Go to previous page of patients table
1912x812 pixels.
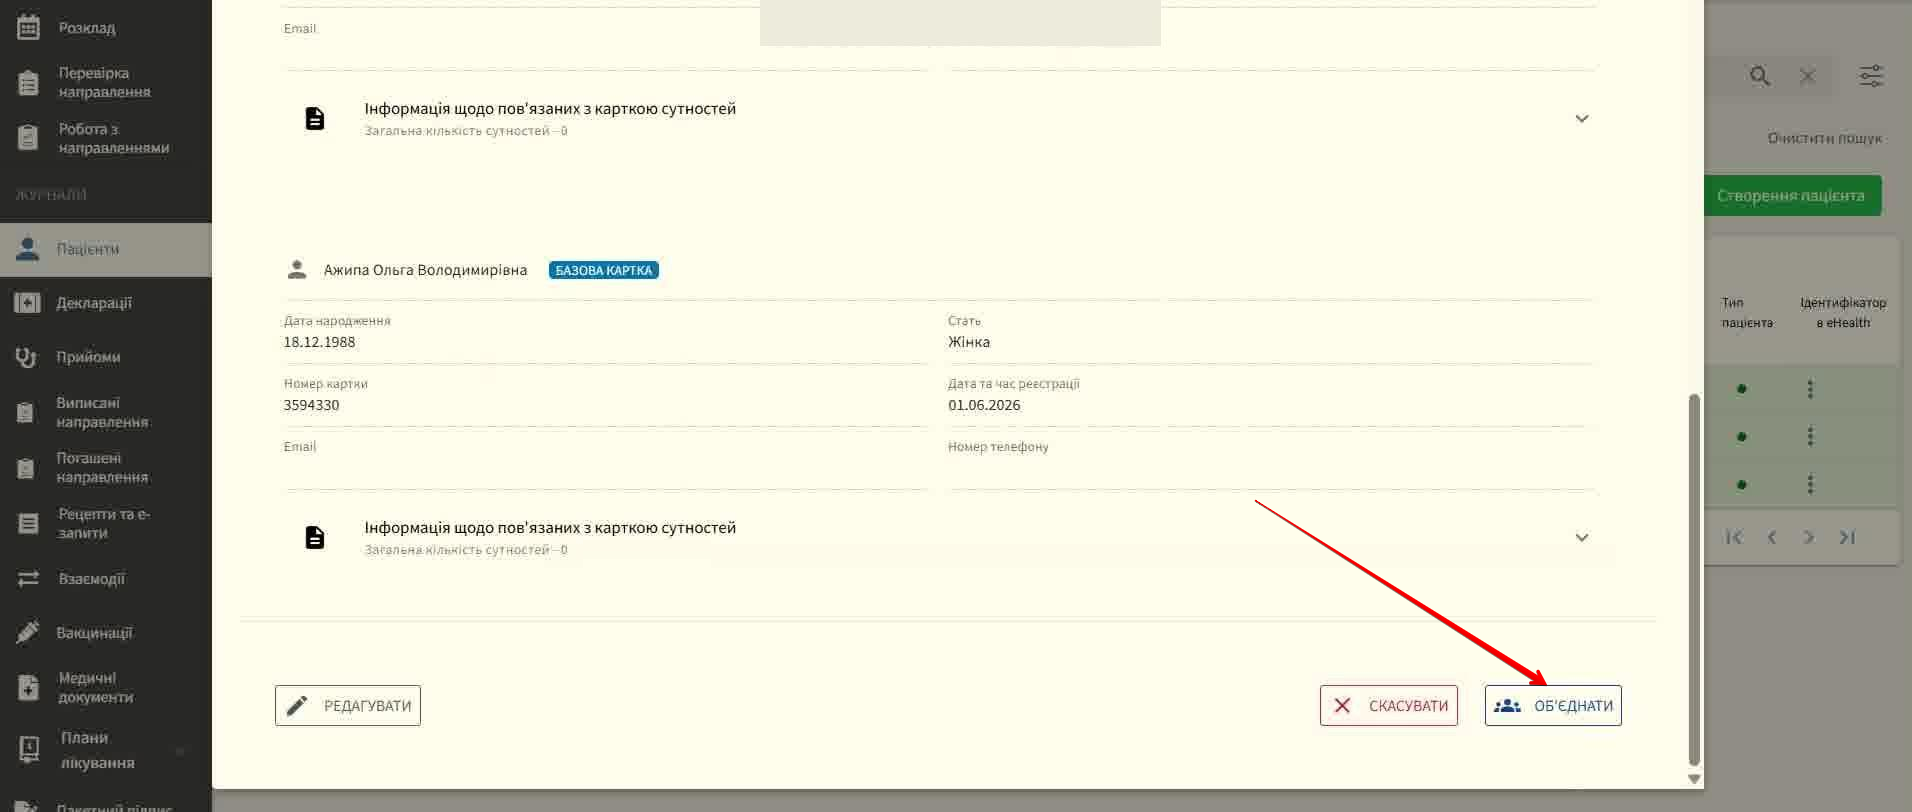coord(1772,537)
